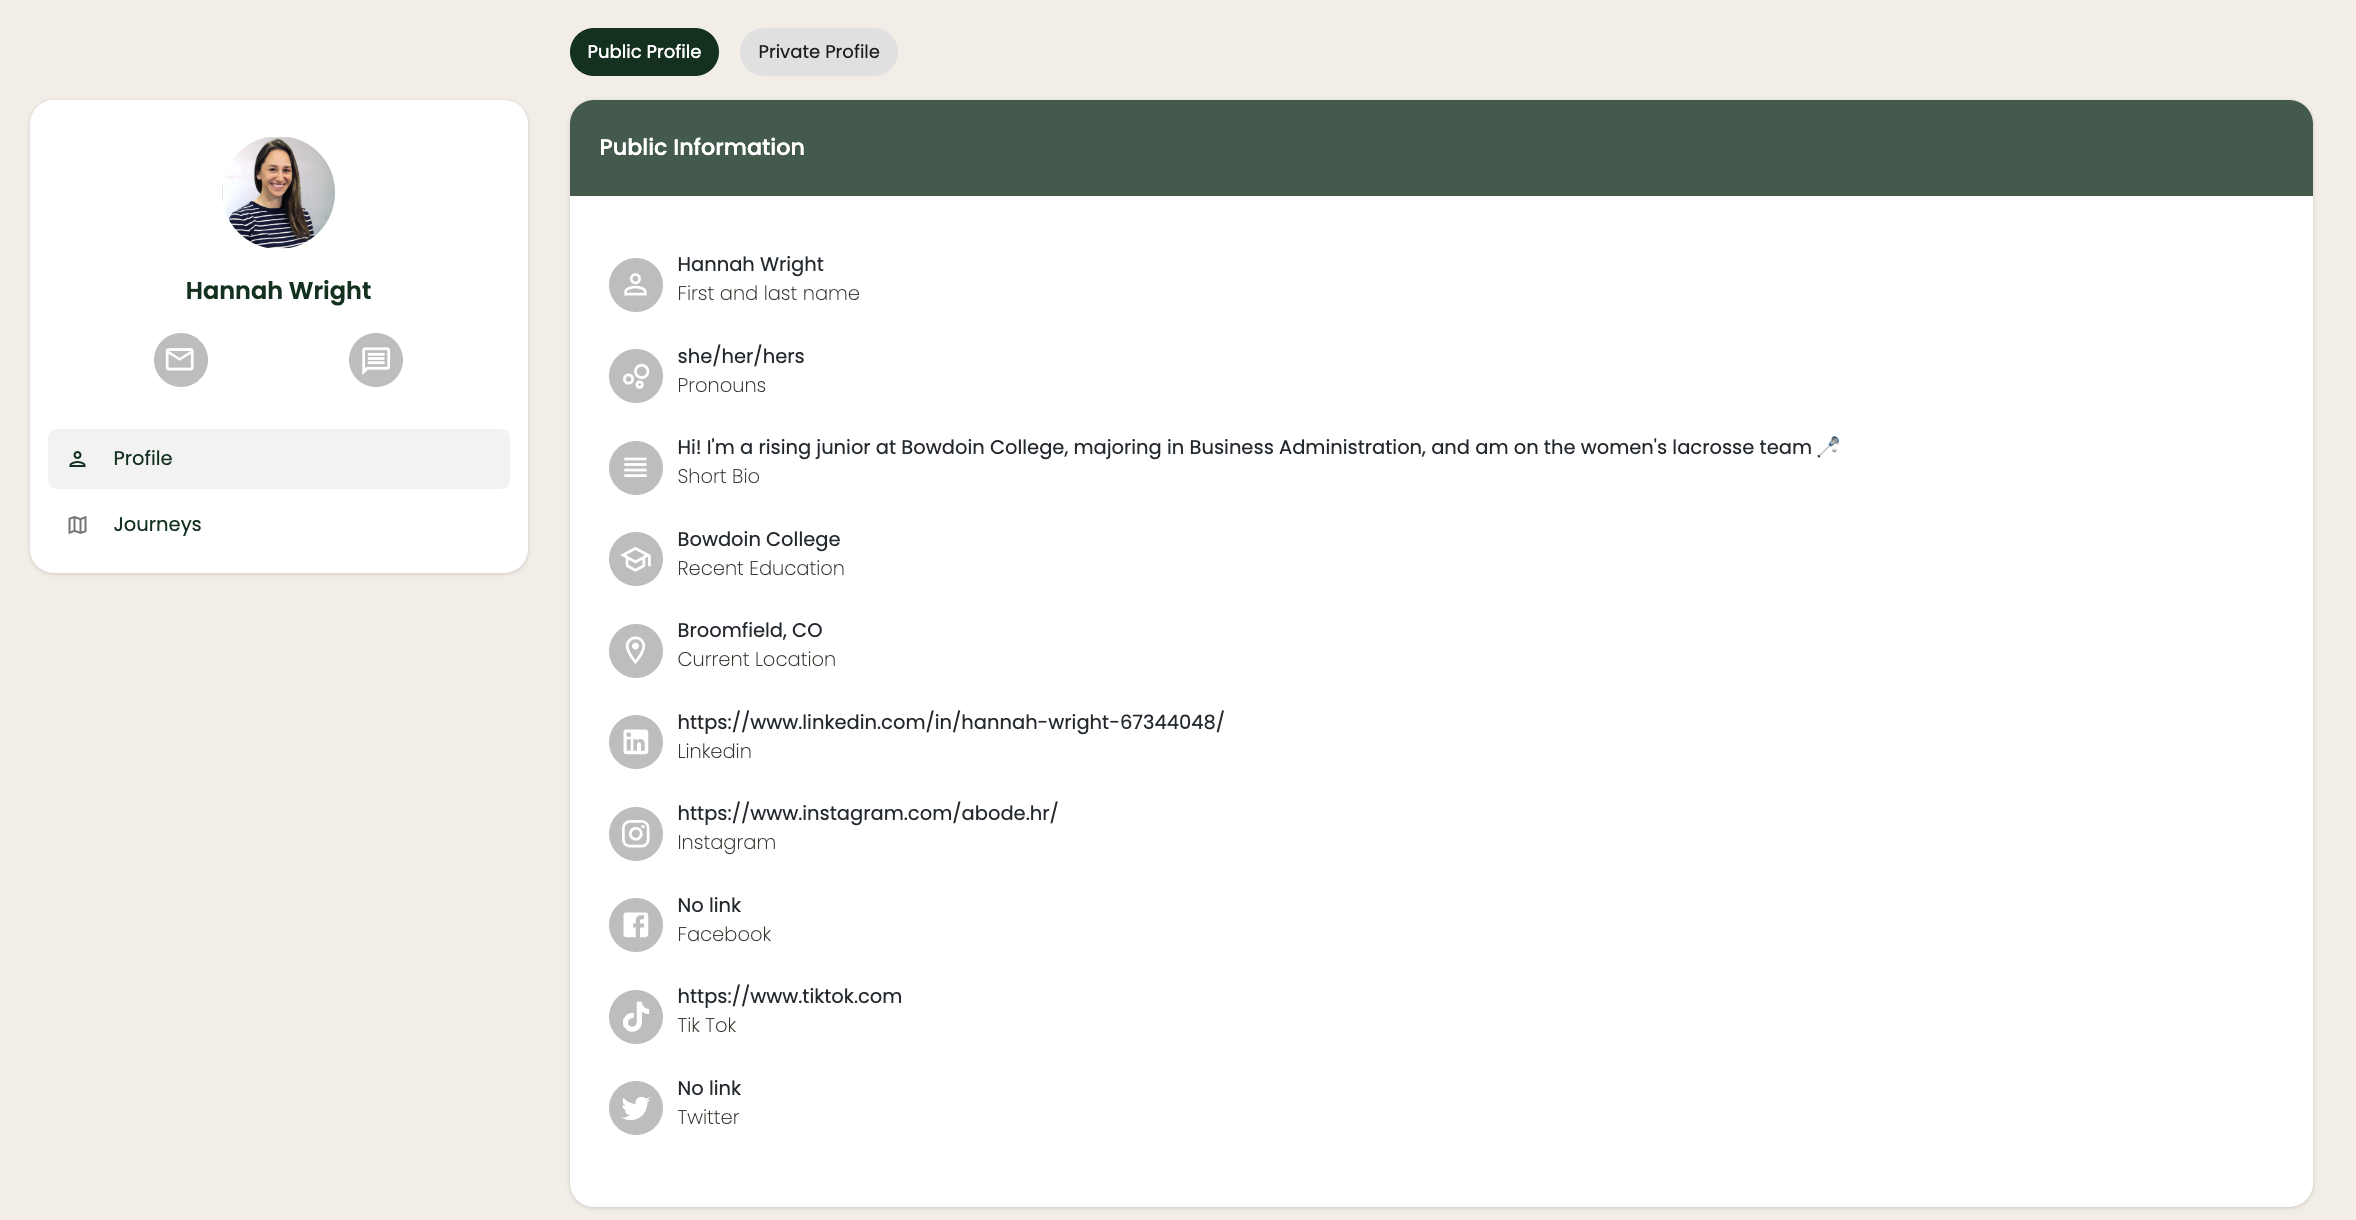Click the Short Bio lines icon

(636, 468)
